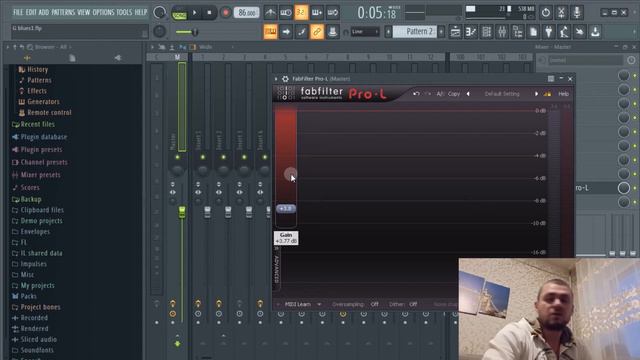This screenshot has height=360, width=640.
Task: Toggle typing keyboard to piano icon
Action: [270, 31]
